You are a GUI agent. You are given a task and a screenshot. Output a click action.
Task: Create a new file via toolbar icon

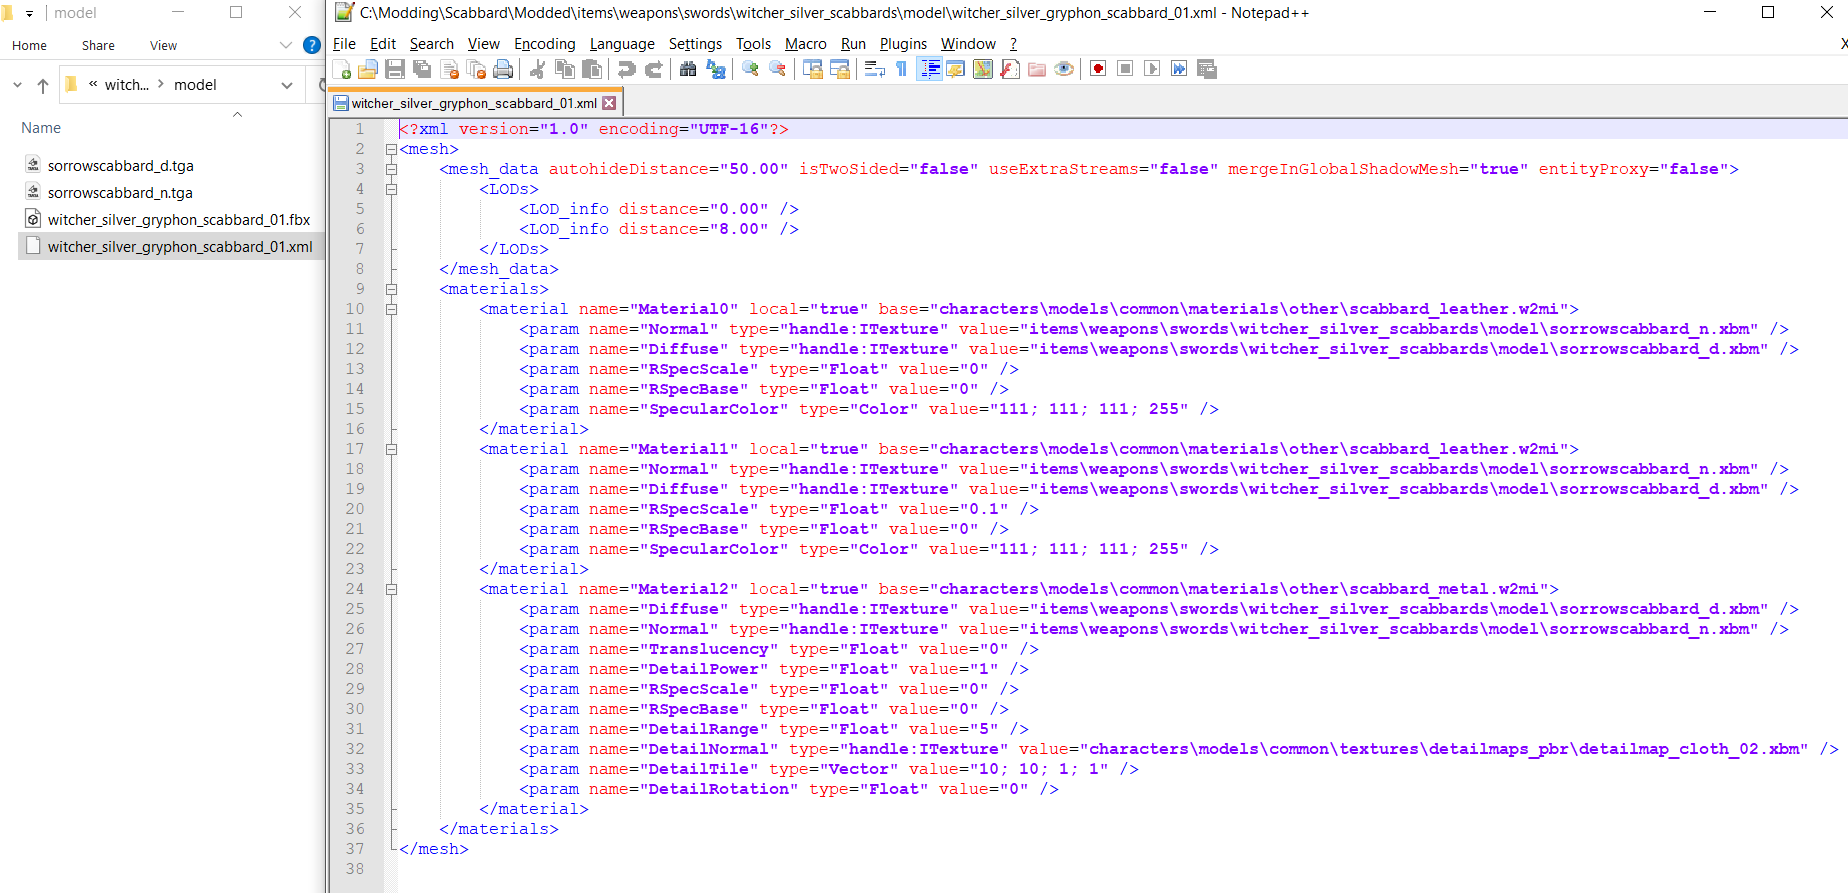pyautogui.click(x=342, y=69)
